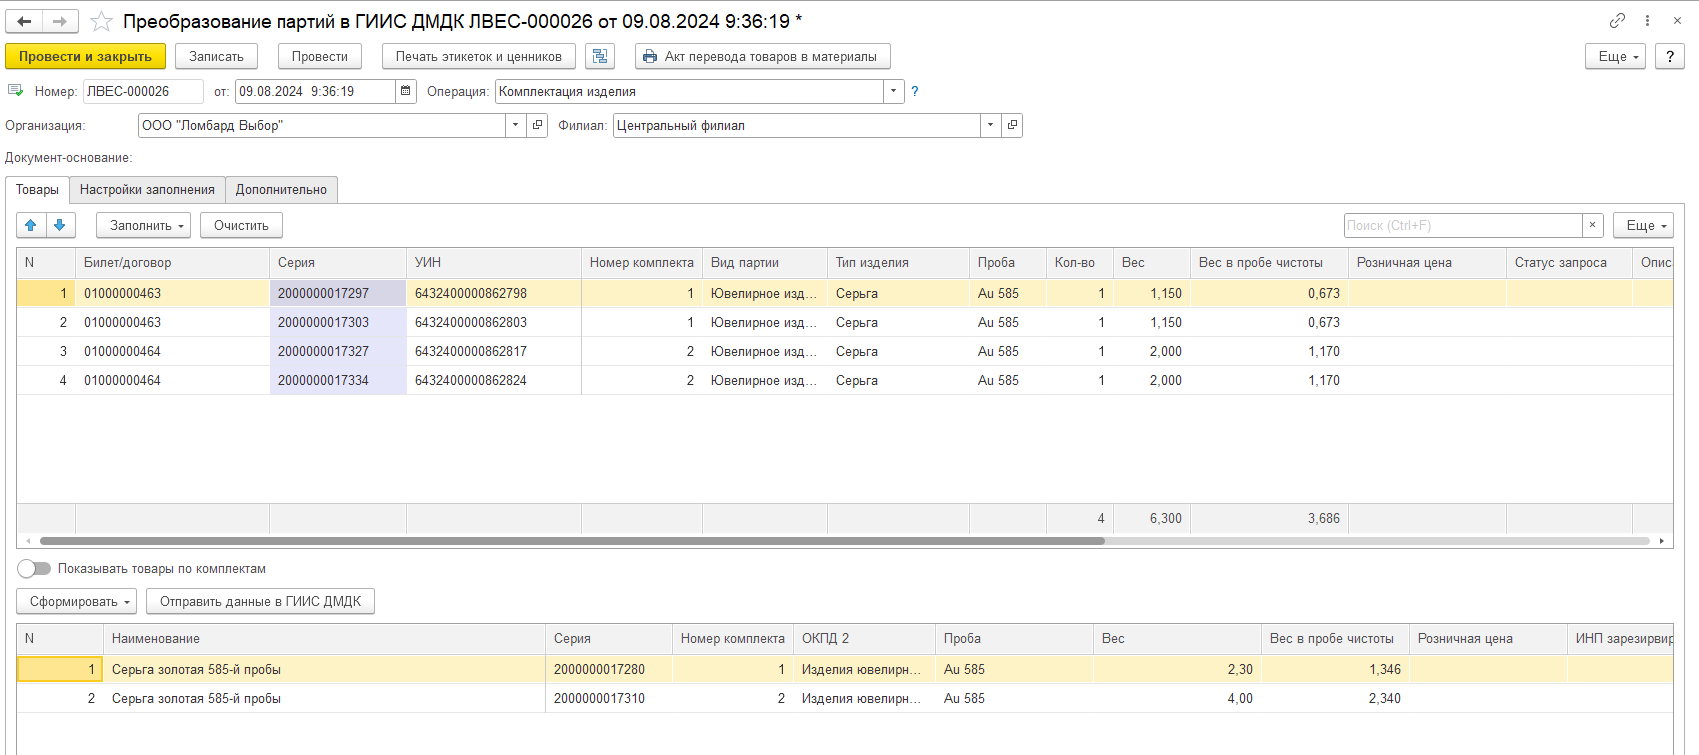The image size is (1699, 755).
Task: Click the Розничная цена header in goods table
Action: (1427, 262)
